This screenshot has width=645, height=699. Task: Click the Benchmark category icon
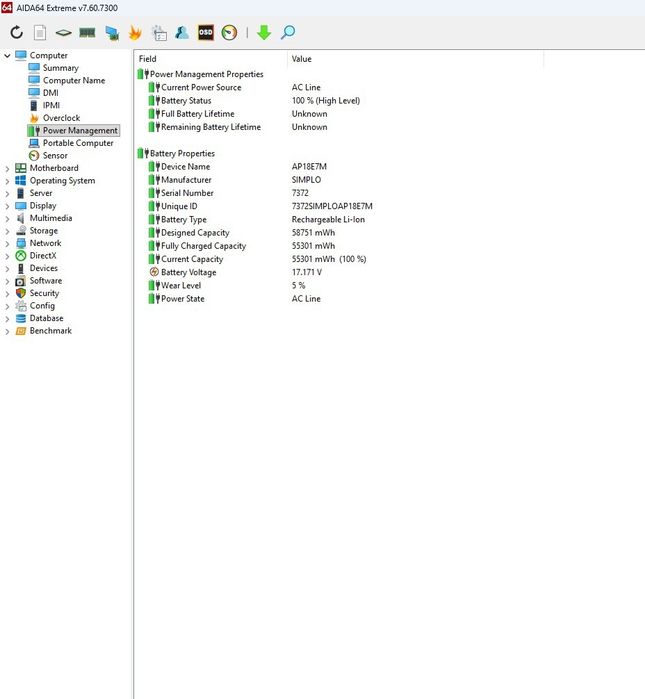tap(21, 331)
